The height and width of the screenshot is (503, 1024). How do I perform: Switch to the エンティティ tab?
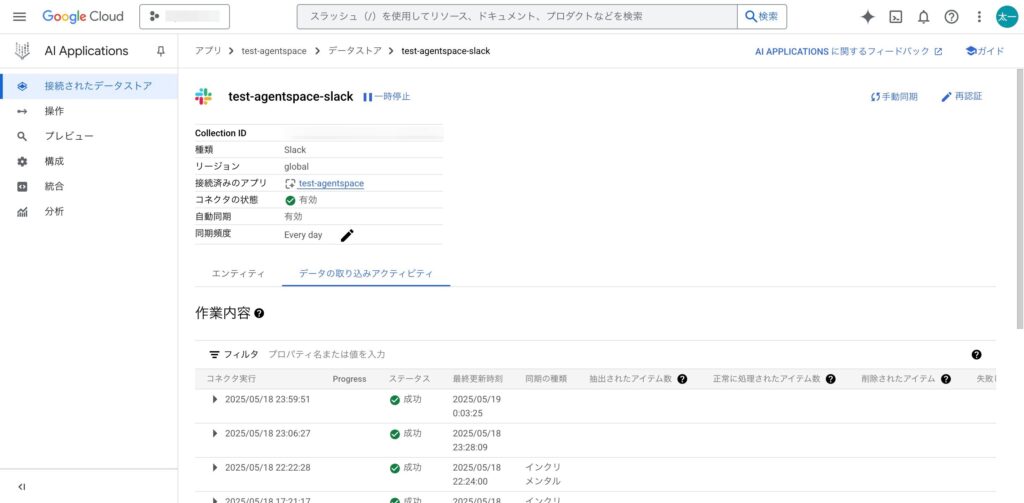pyautogui.click(x=238, y=274)
